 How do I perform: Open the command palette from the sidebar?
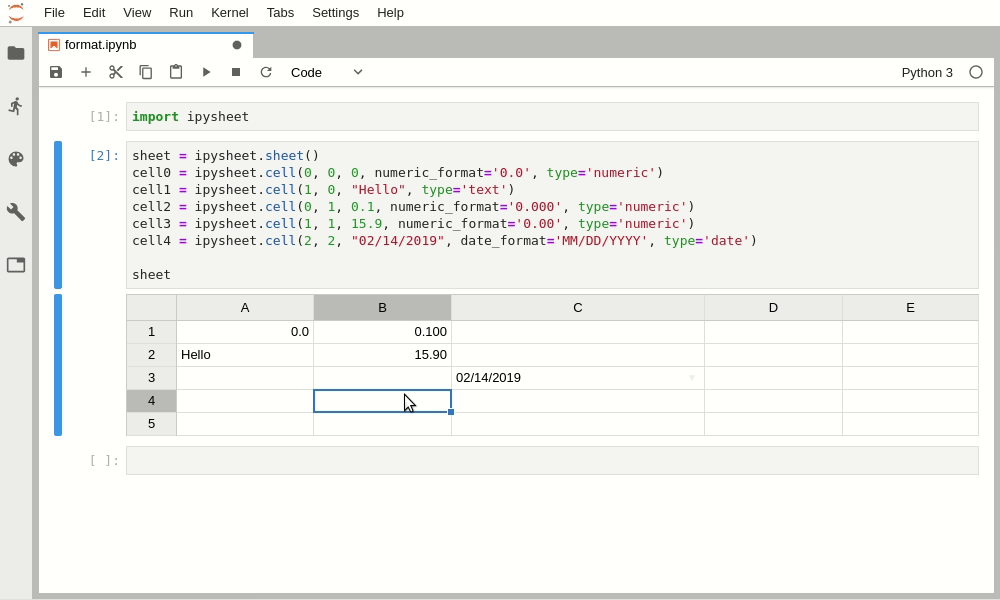coord(16,157)
